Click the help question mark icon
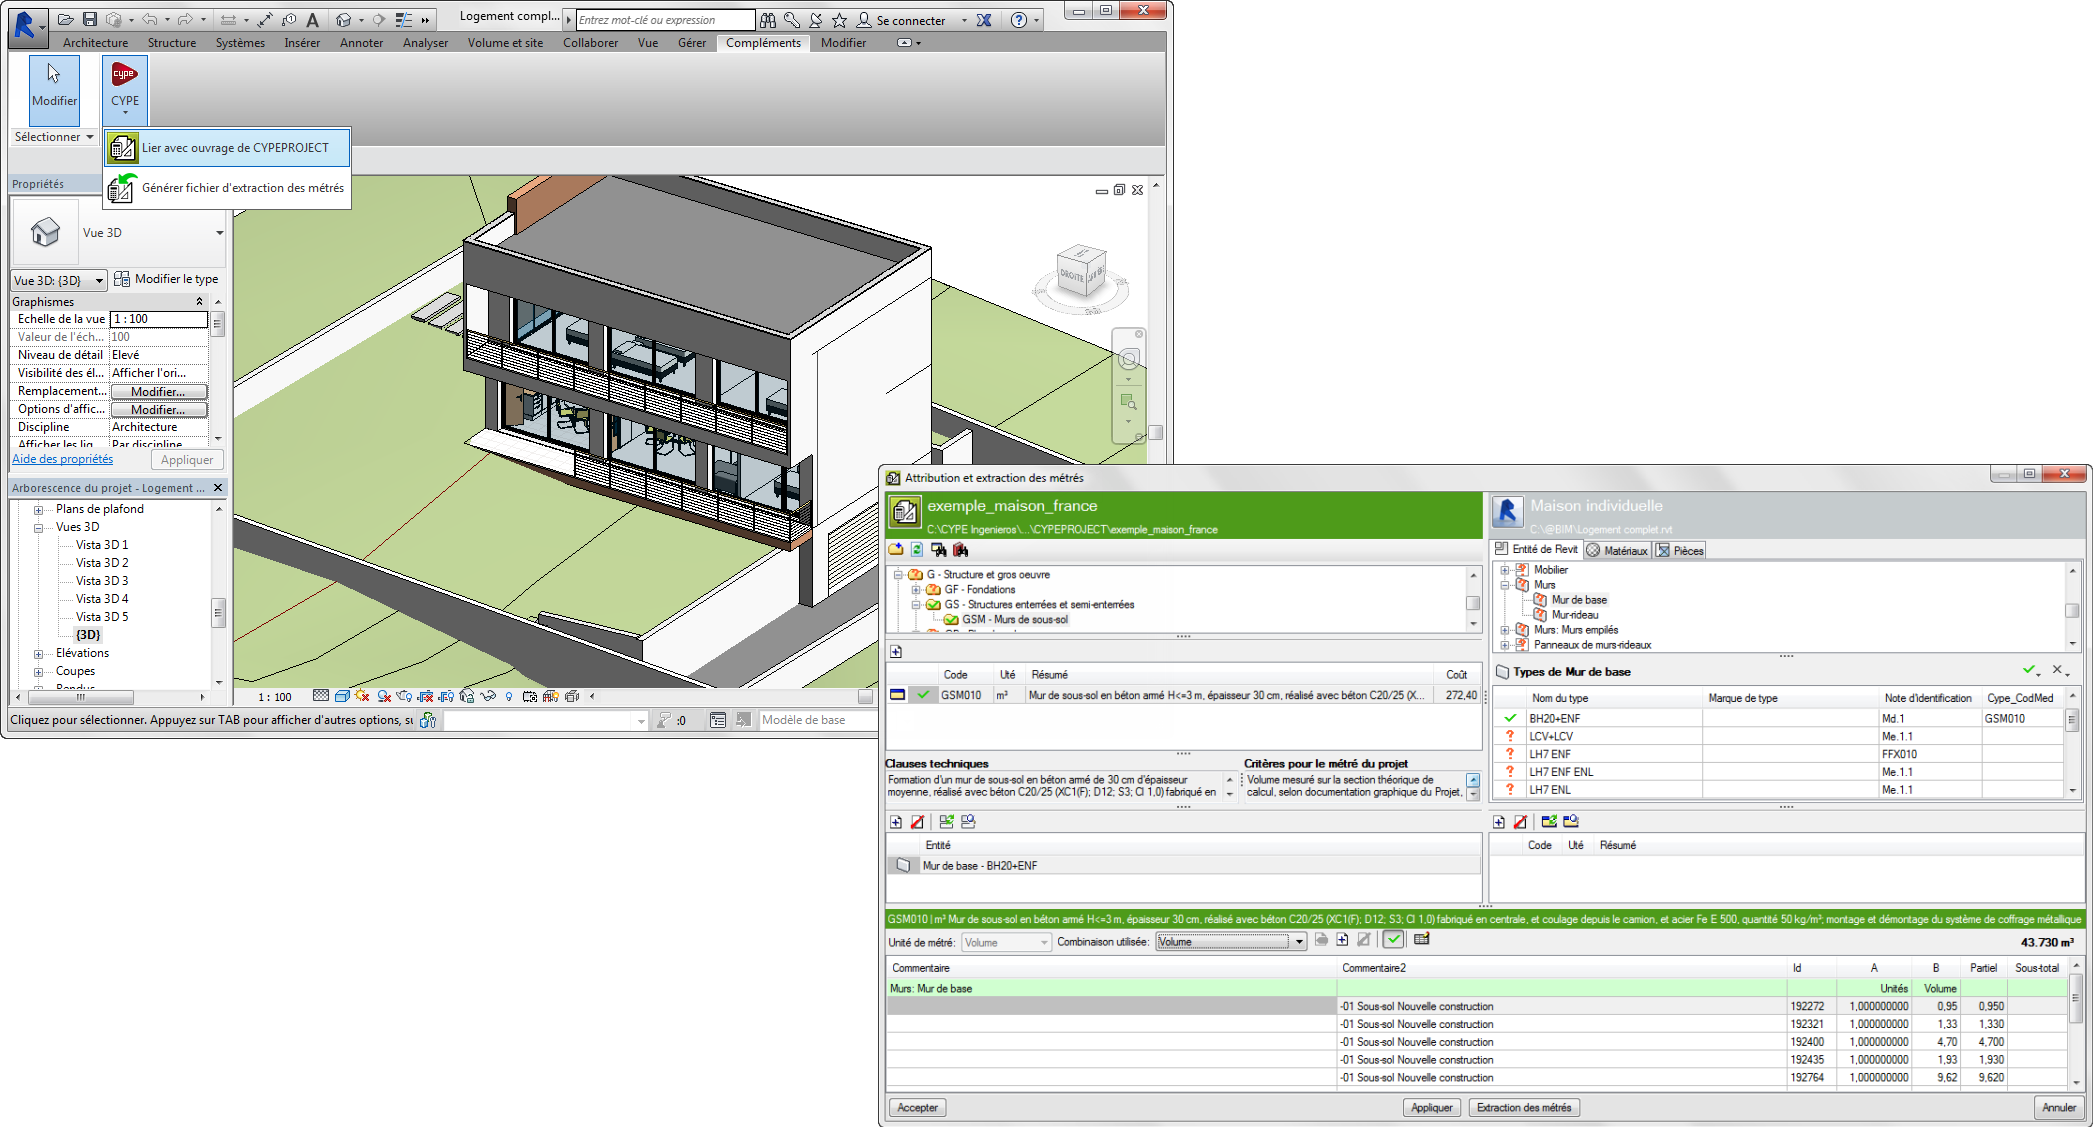Viewport: 2093px width, 1127px height. point(1019,20)
